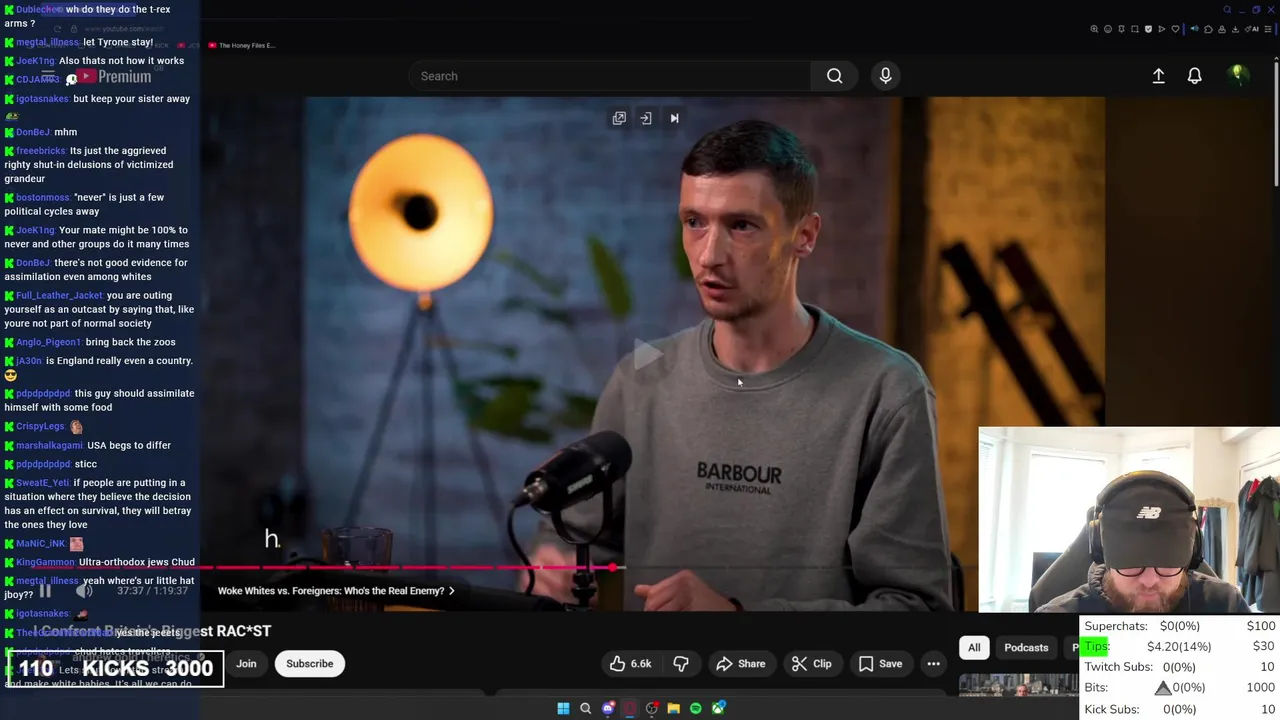The image size is (1280, 720).
Task: Click the recommended video thumbnail below chips
Action: [x=1018, y=685]
